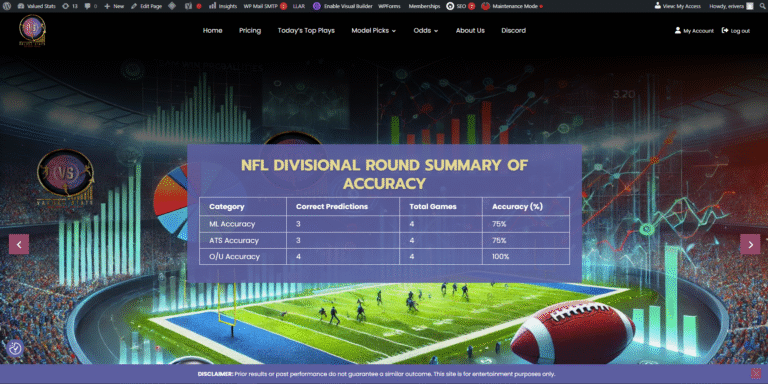Click the Correct Predictions column header
This screenshot has width=768, height=384.
[x=332, y=207]
